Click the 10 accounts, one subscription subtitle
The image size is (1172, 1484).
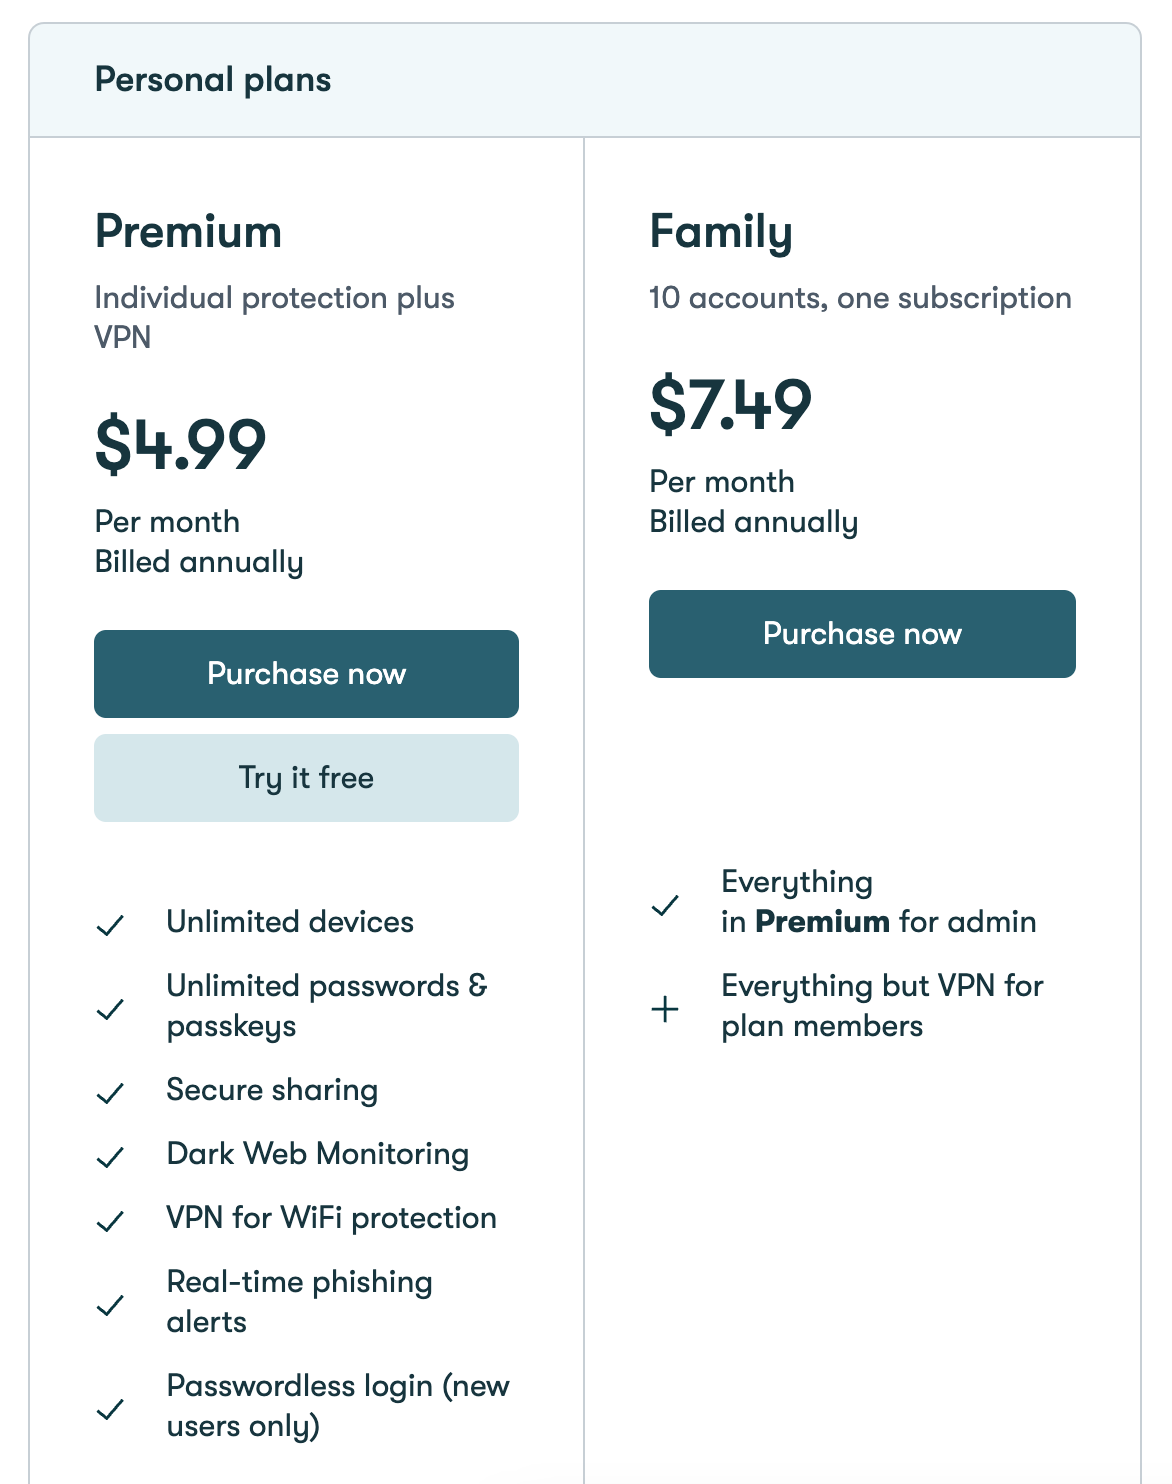(x=860, y=298)
